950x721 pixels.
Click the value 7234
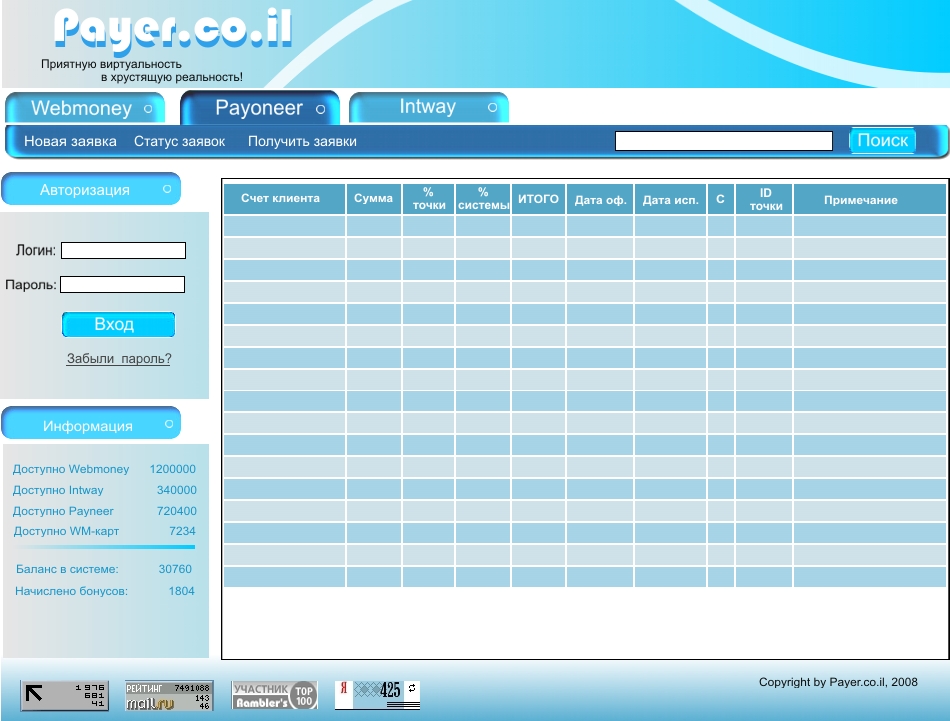point(182,531)
